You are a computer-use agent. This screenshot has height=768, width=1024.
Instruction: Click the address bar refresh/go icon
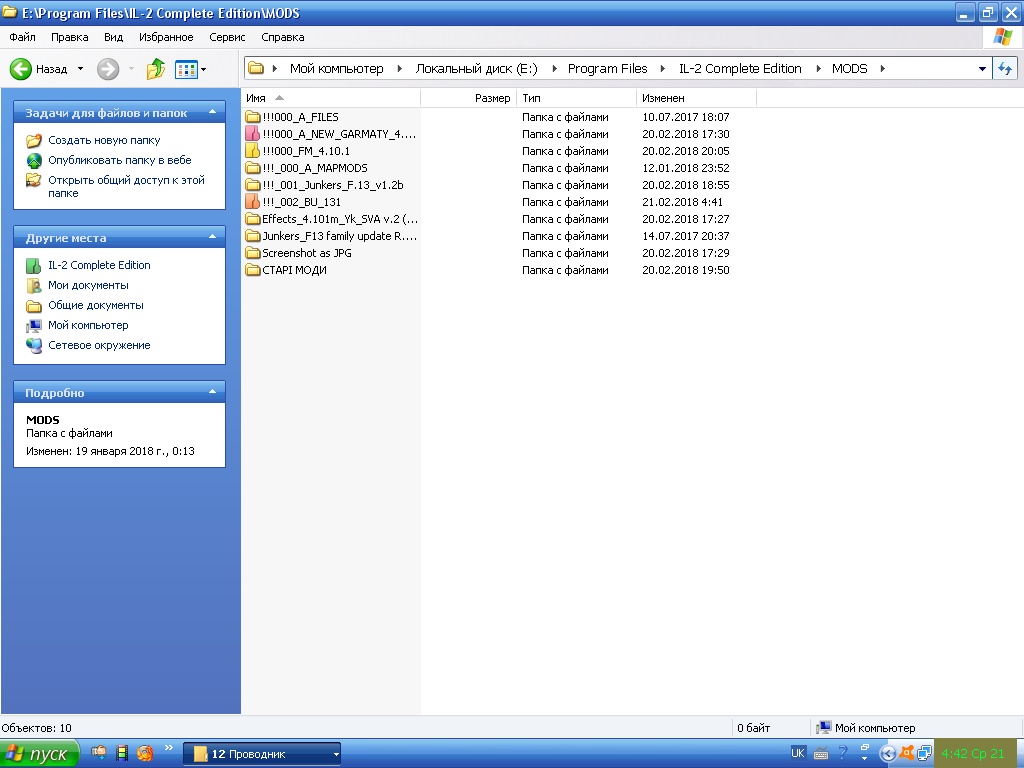(1004, 69)
